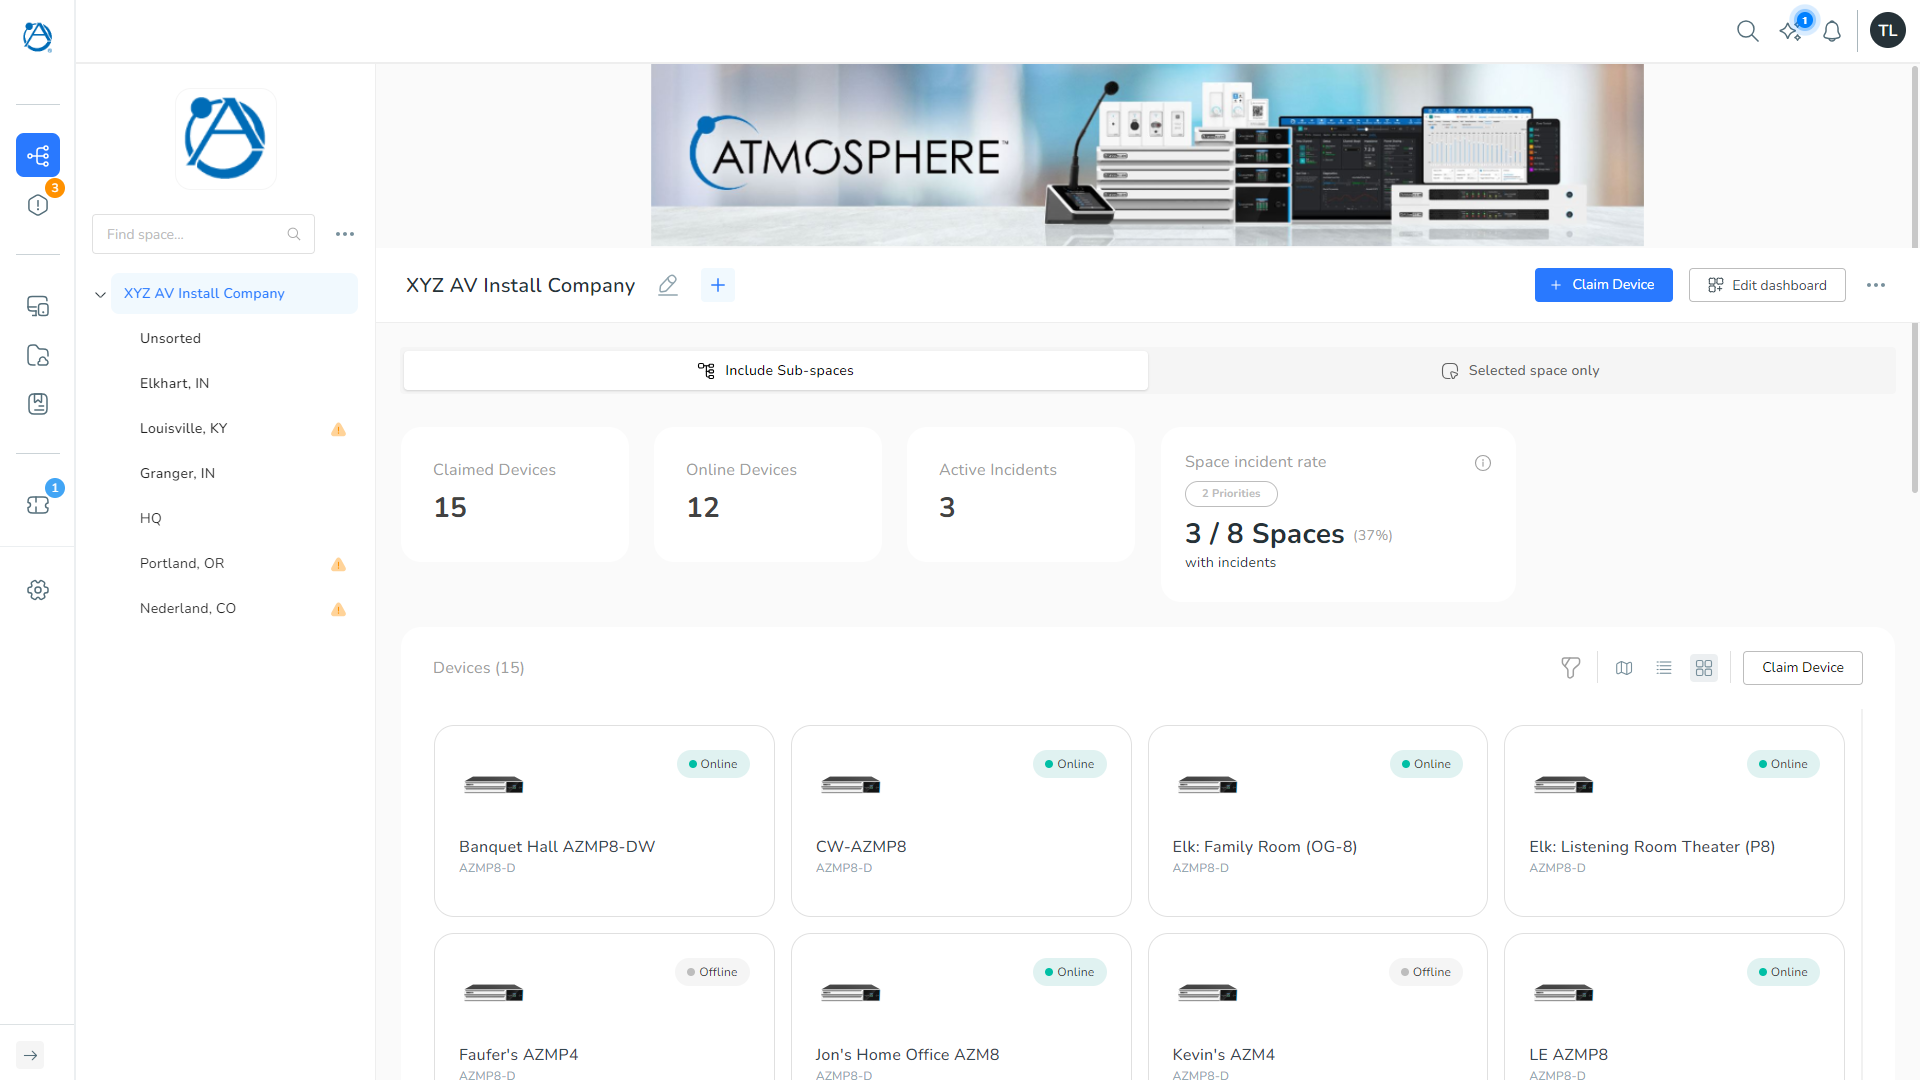Open the dashboard overflow menu next to Edit dashboard

[1876, 285]
